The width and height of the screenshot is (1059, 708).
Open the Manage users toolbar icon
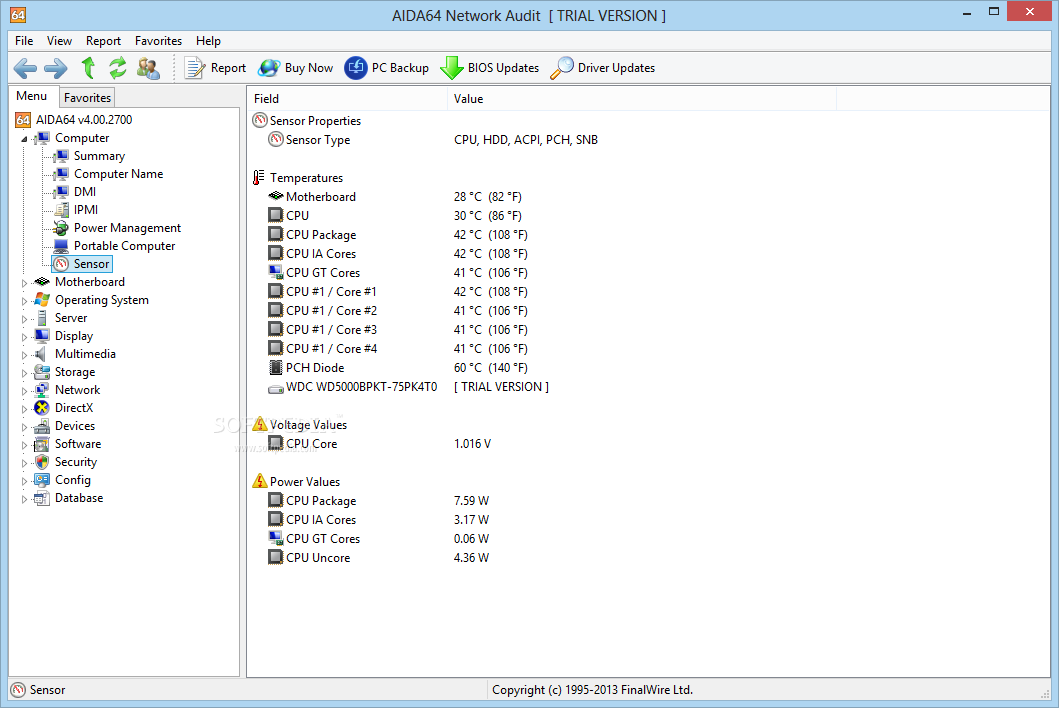(x=148, y=68)
